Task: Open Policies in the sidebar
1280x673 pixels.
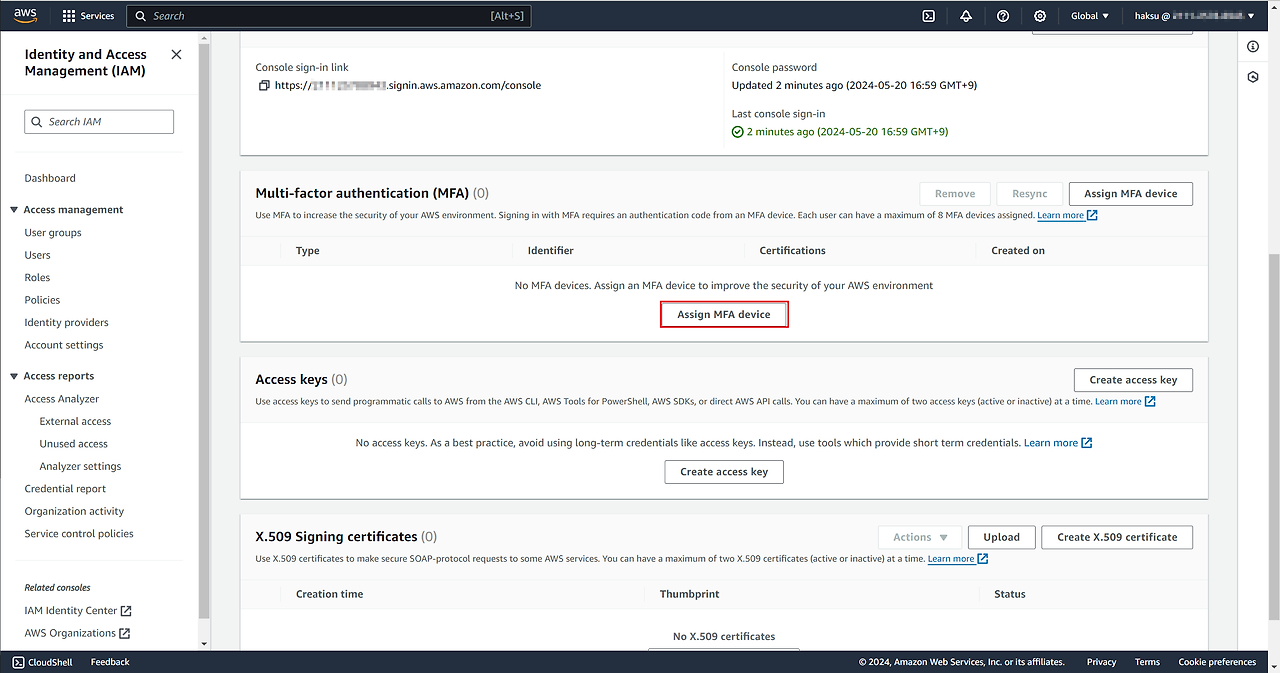Action: click(42, 300)
